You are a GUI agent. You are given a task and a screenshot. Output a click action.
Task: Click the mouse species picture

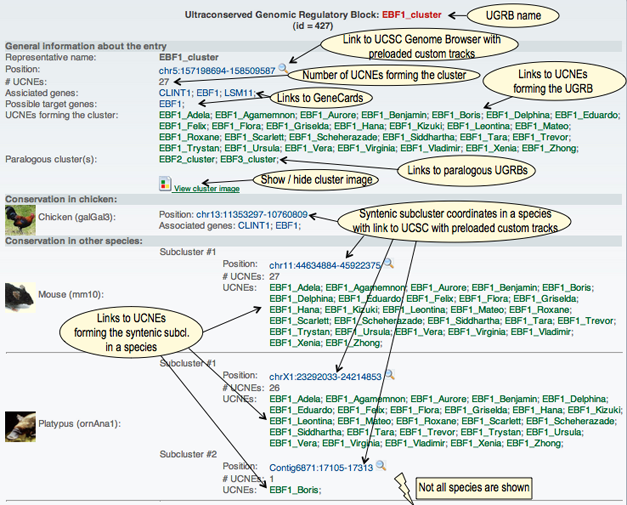(x=20, y=295)
